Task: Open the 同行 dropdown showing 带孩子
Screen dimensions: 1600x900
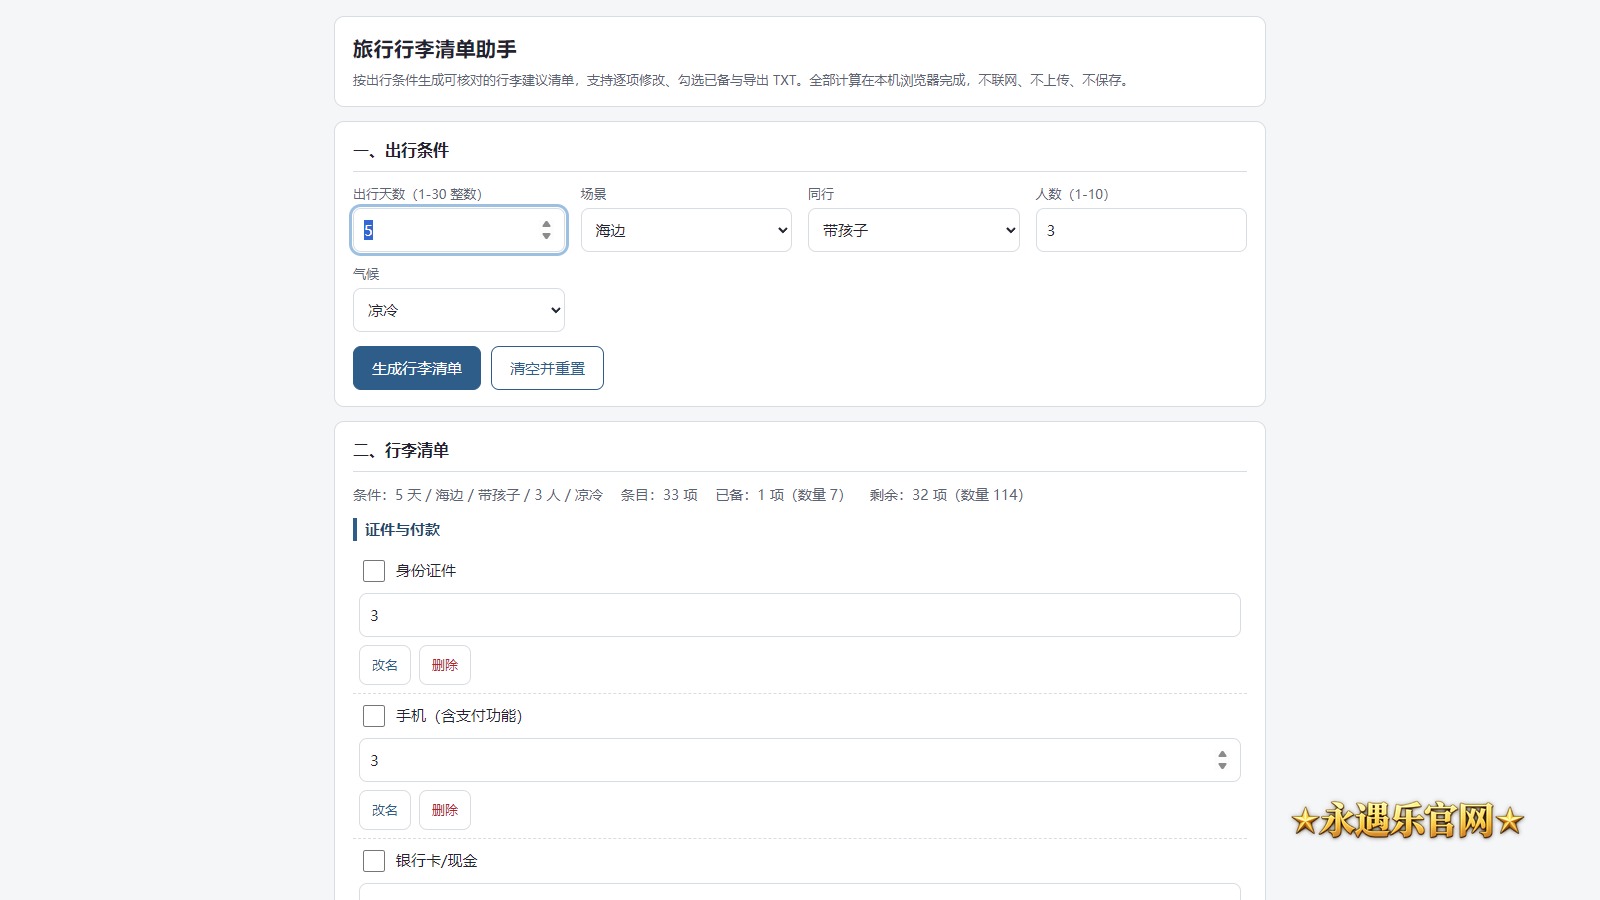Action: pos(914,230)
